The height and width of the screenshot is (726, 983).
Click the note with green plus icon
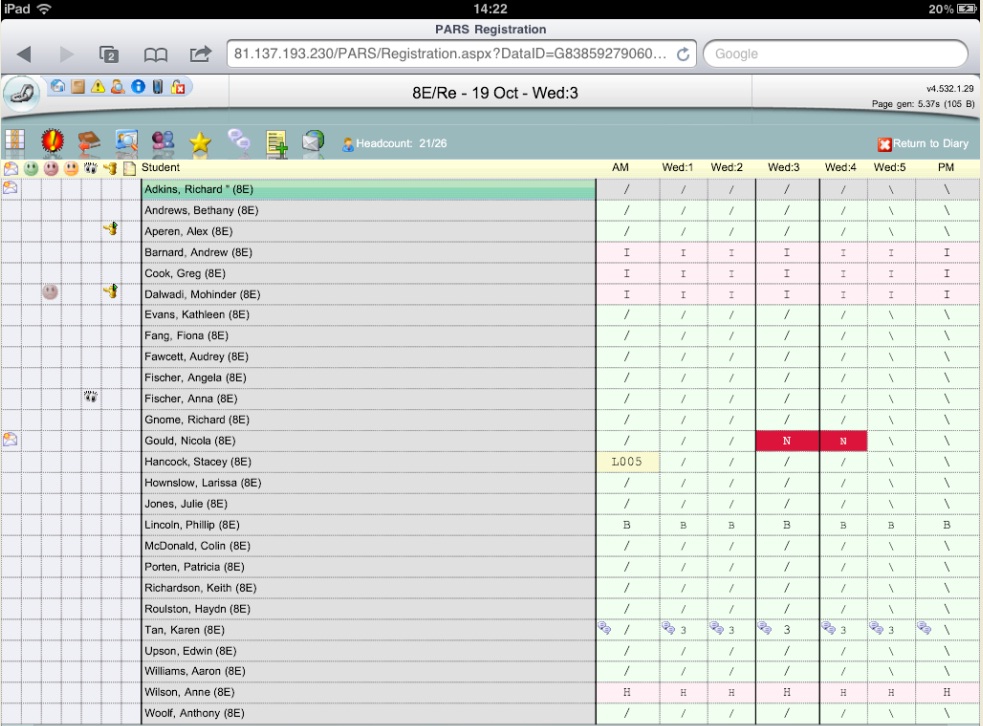pyautogui.click(x=276, y=142)
